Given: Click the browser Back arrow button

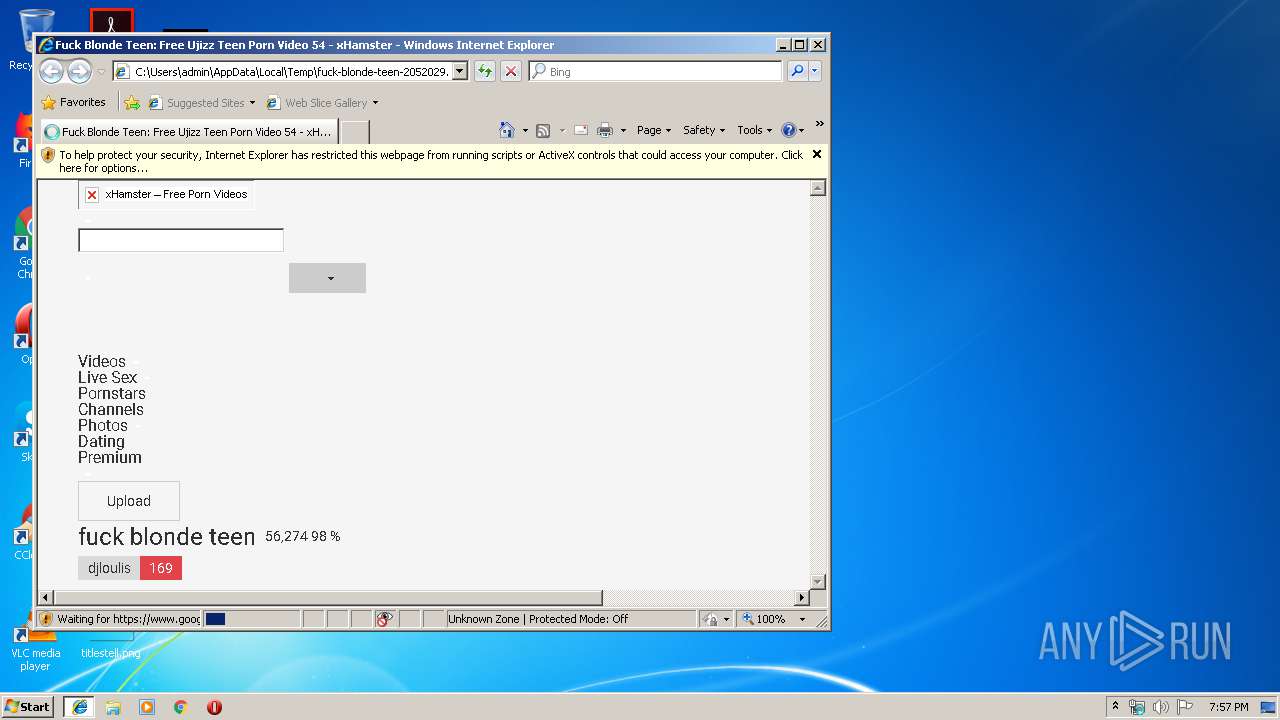Looking at the screenshot, I should pos(51,71).
